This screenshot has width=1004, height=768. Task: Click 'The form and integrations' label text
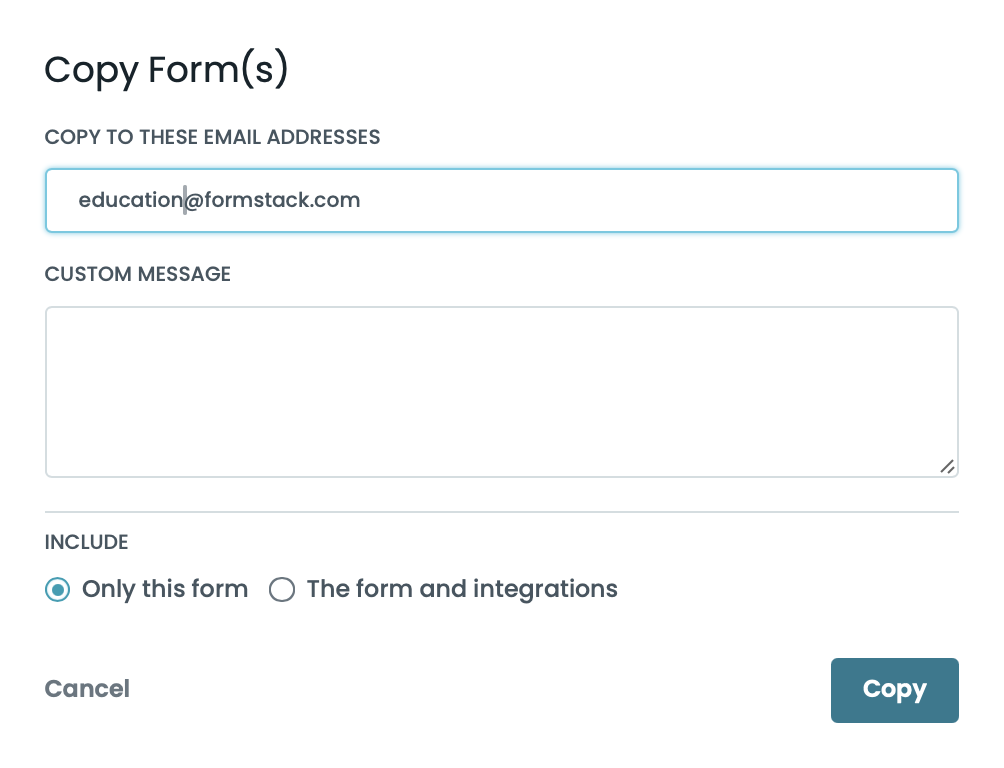462,589
